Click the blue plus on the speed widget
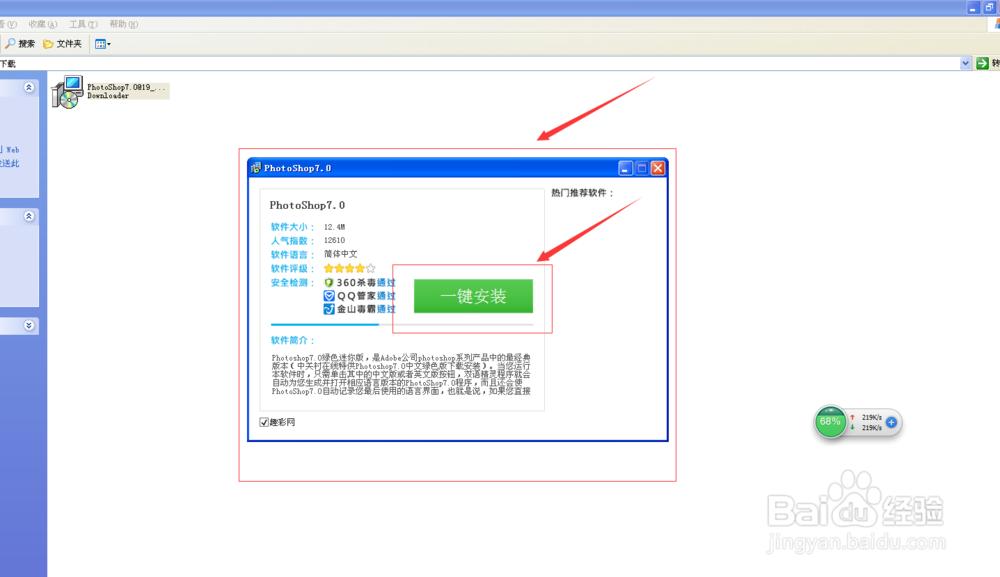The width and height of the screenshot is (1000, 577). 892,422
